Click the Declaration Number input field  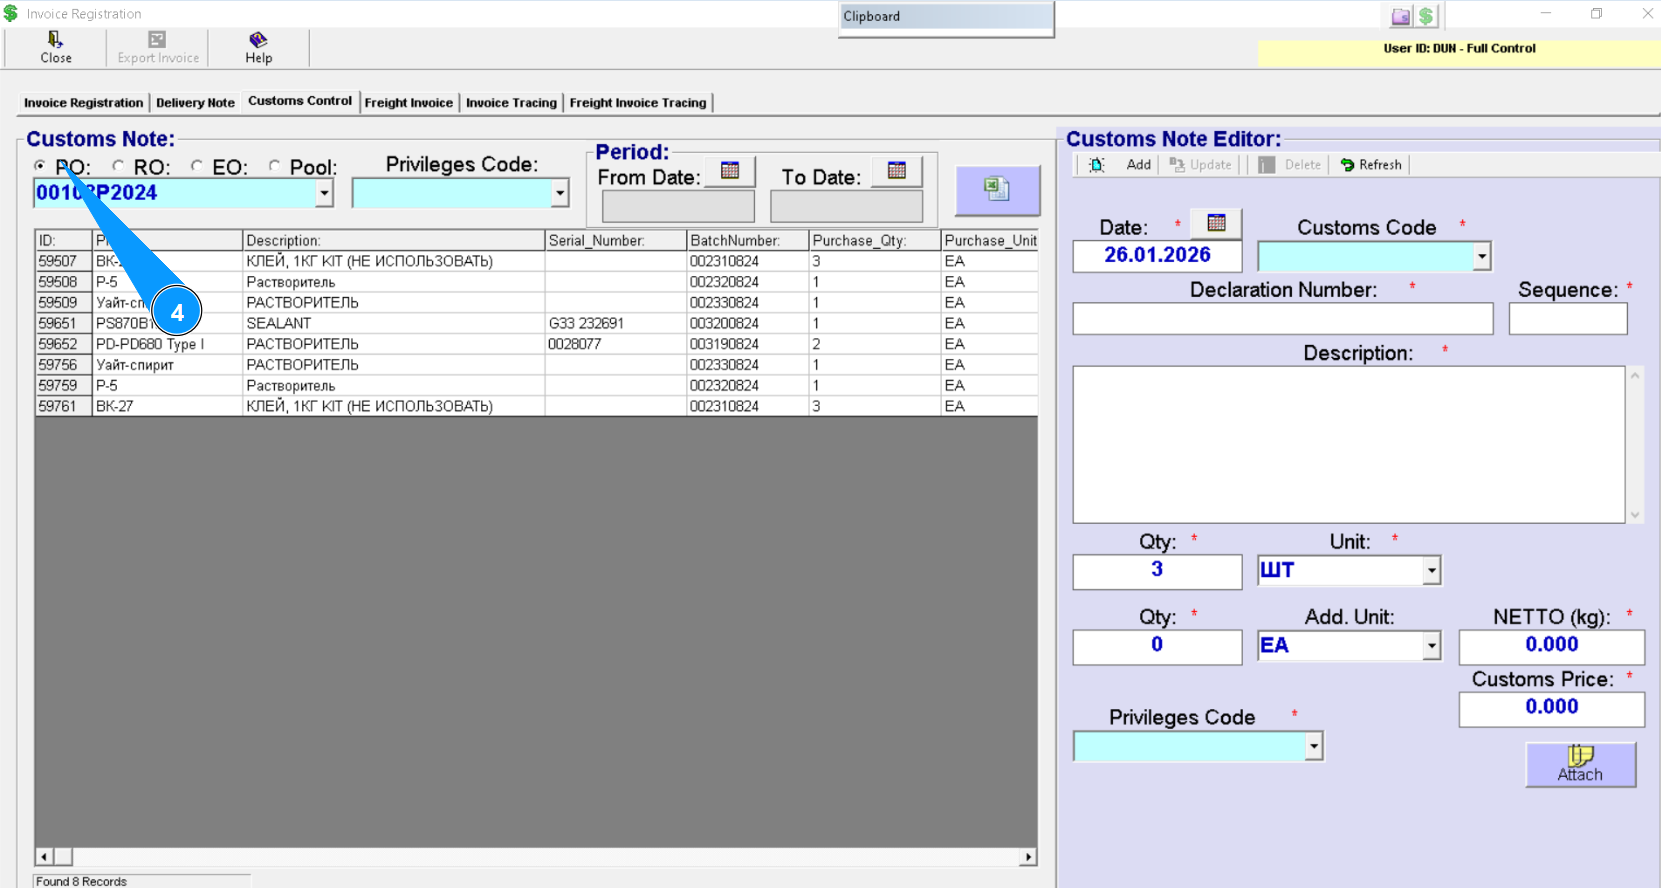pos(1282,319)
